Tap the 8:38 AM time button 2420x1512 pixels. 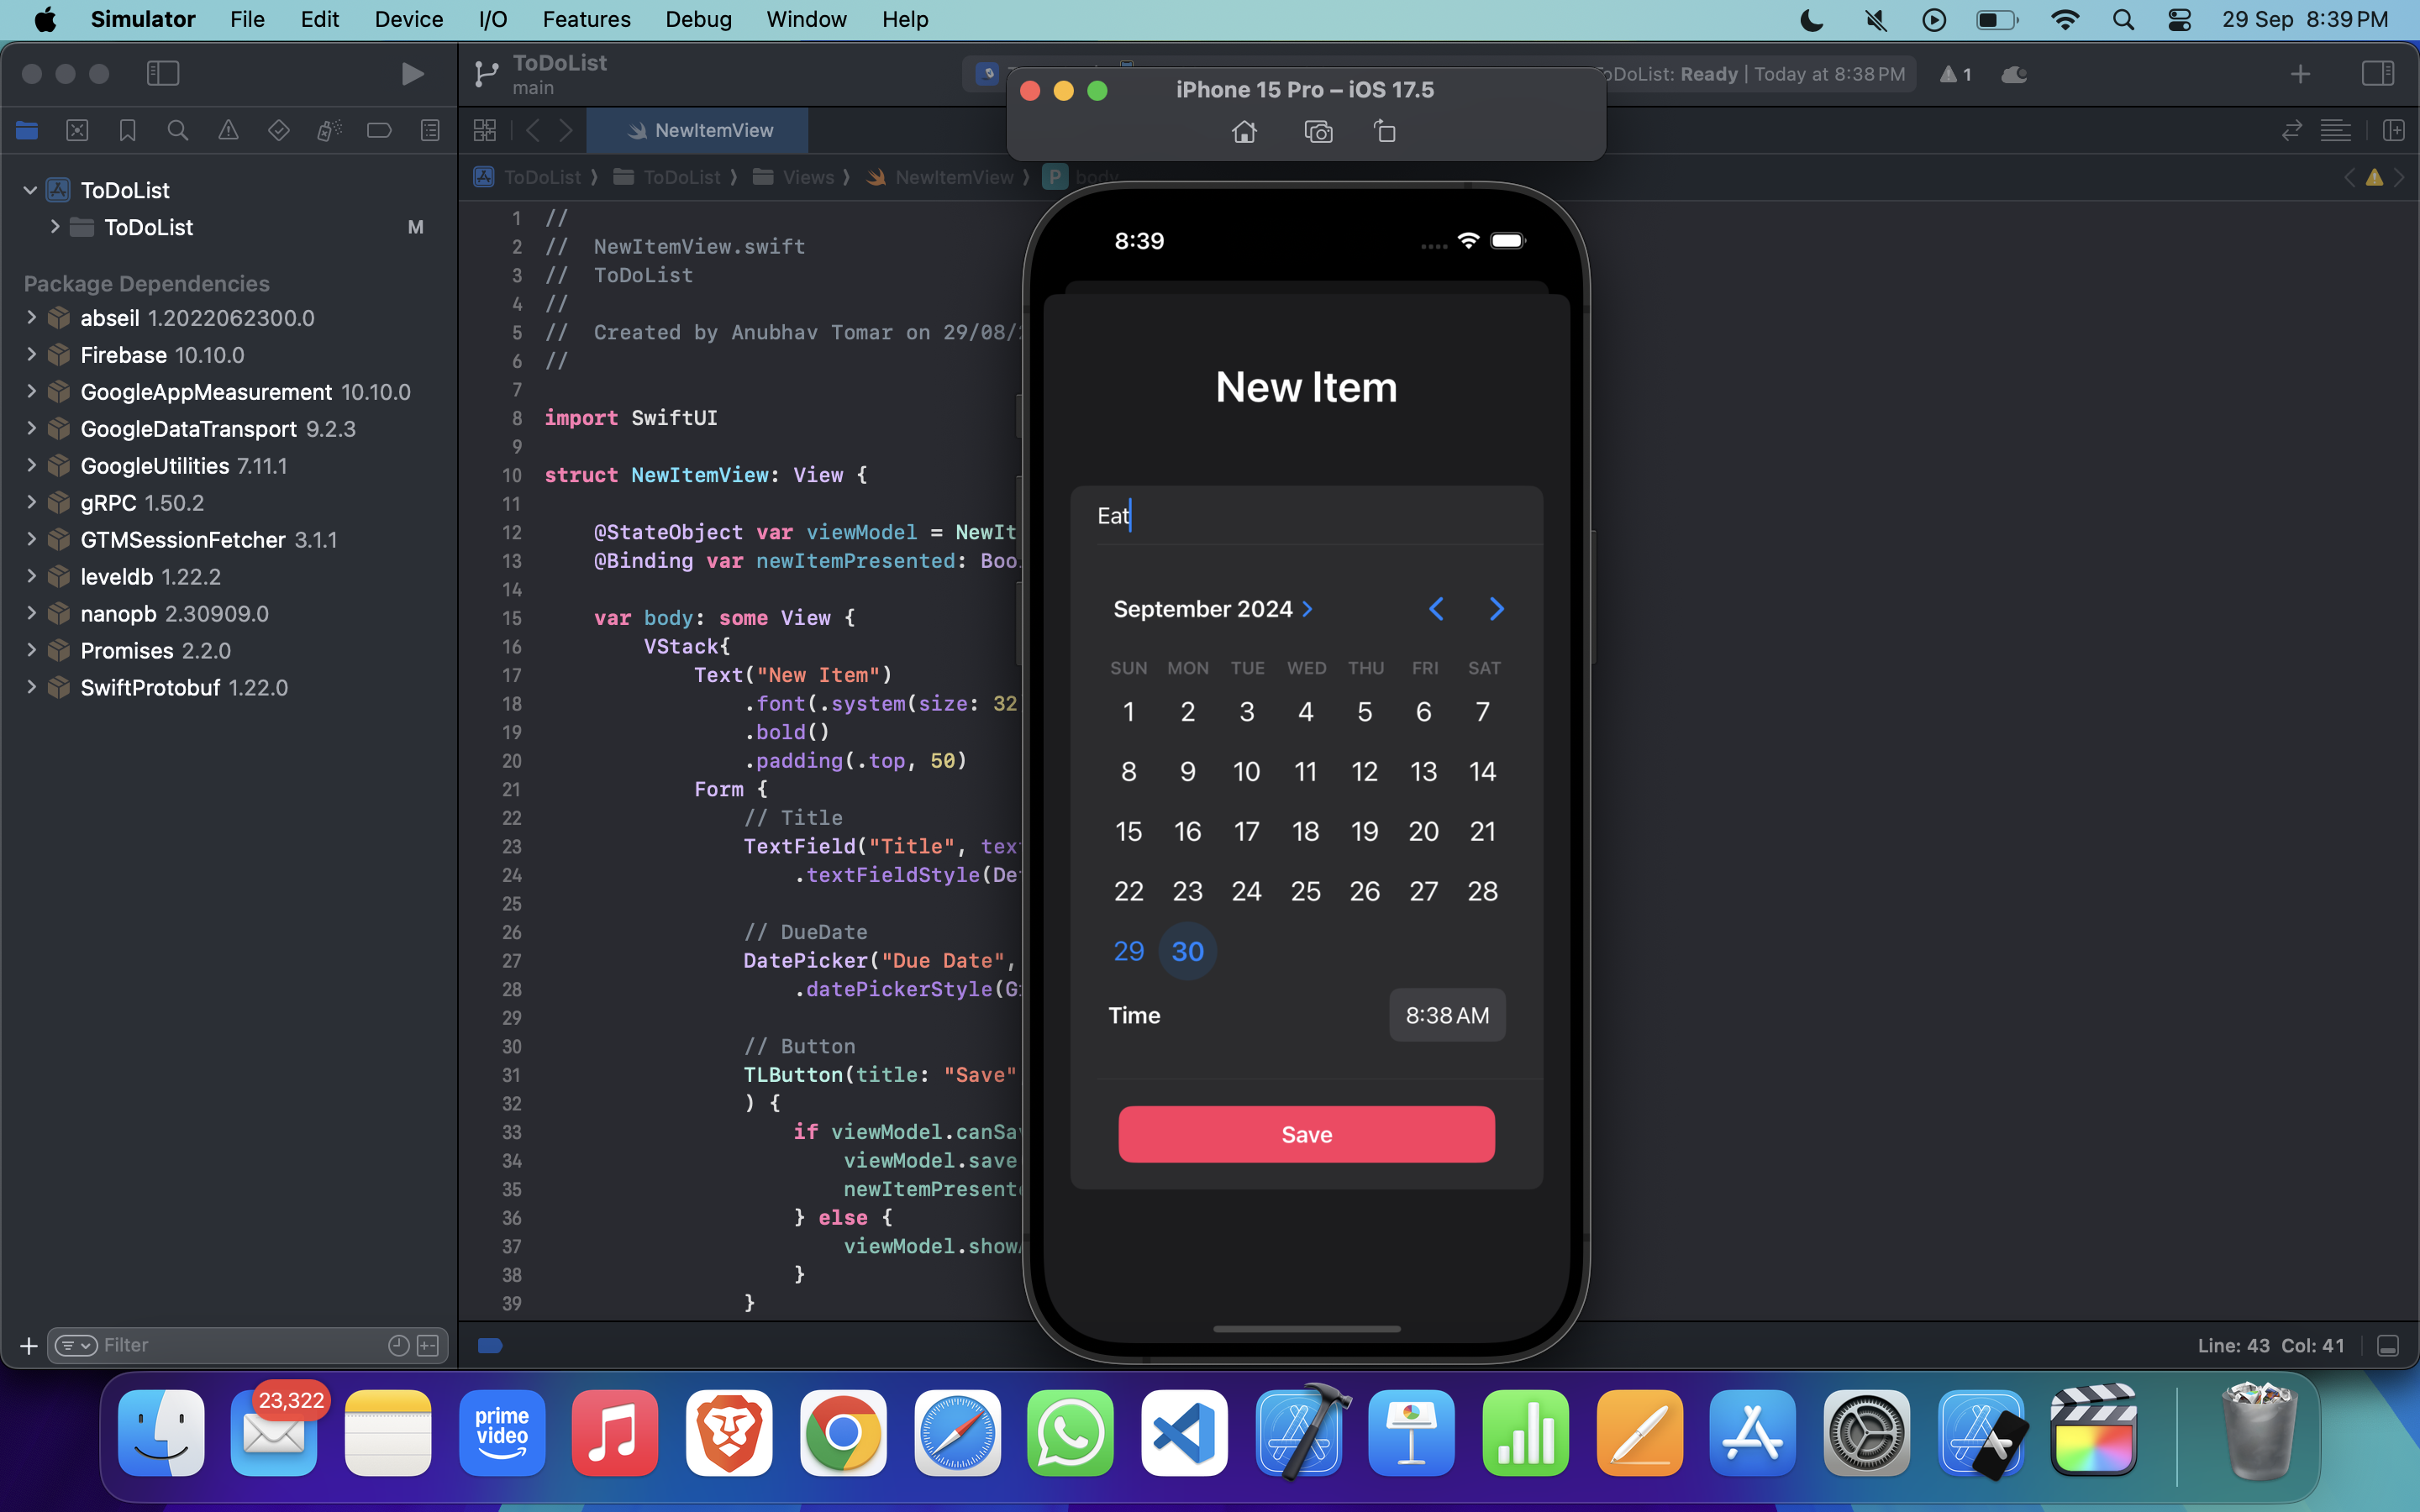[1446, 1015]
